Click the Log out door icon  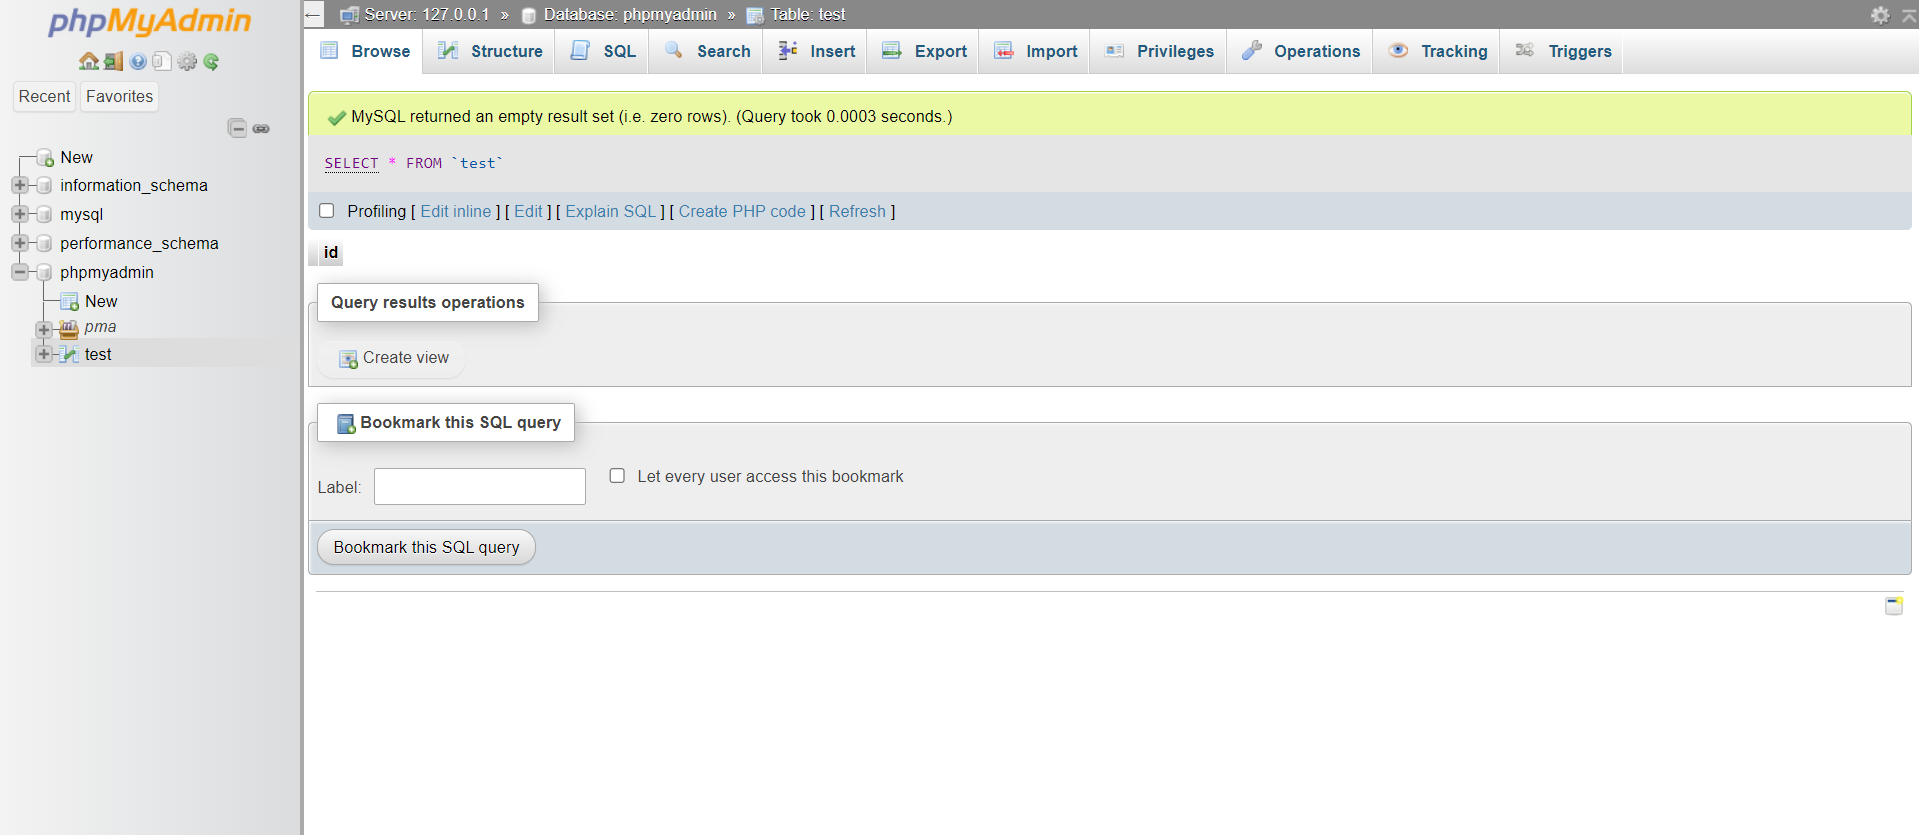[114, 61]
